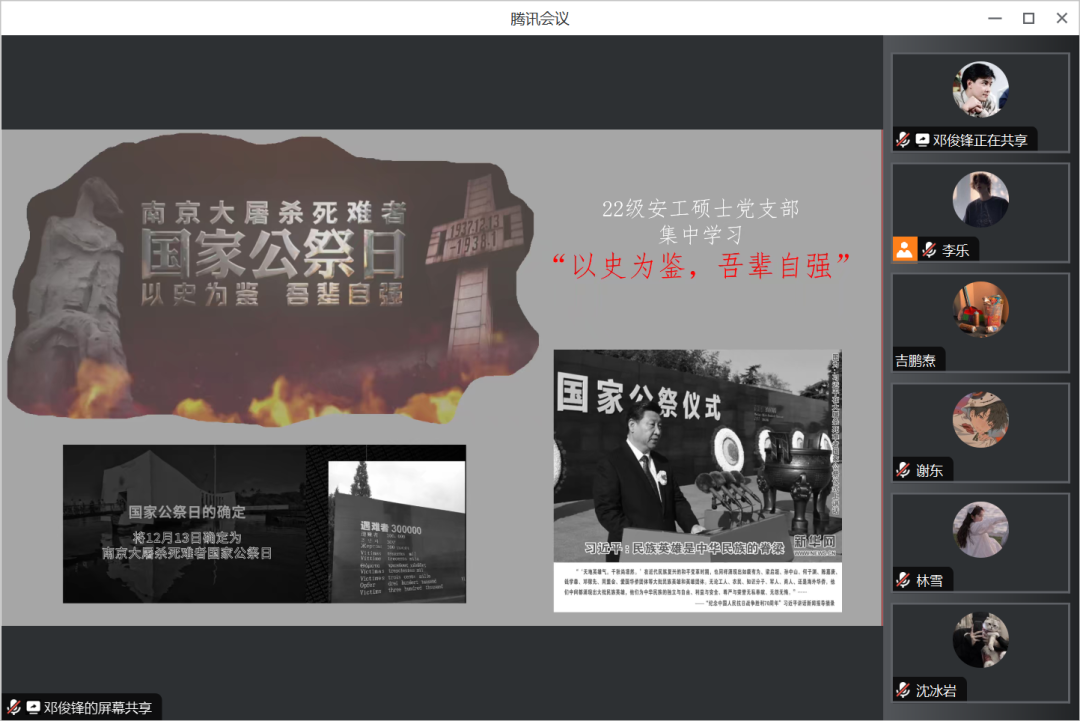Screen dimensions: 1080x721
Task: Click the muted mic icon at bottom-left share label
Action: coord(14,707)
